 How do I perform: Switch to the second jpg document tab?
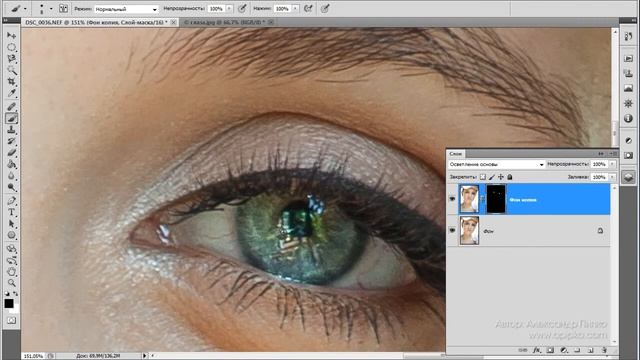tap(224, 22)
